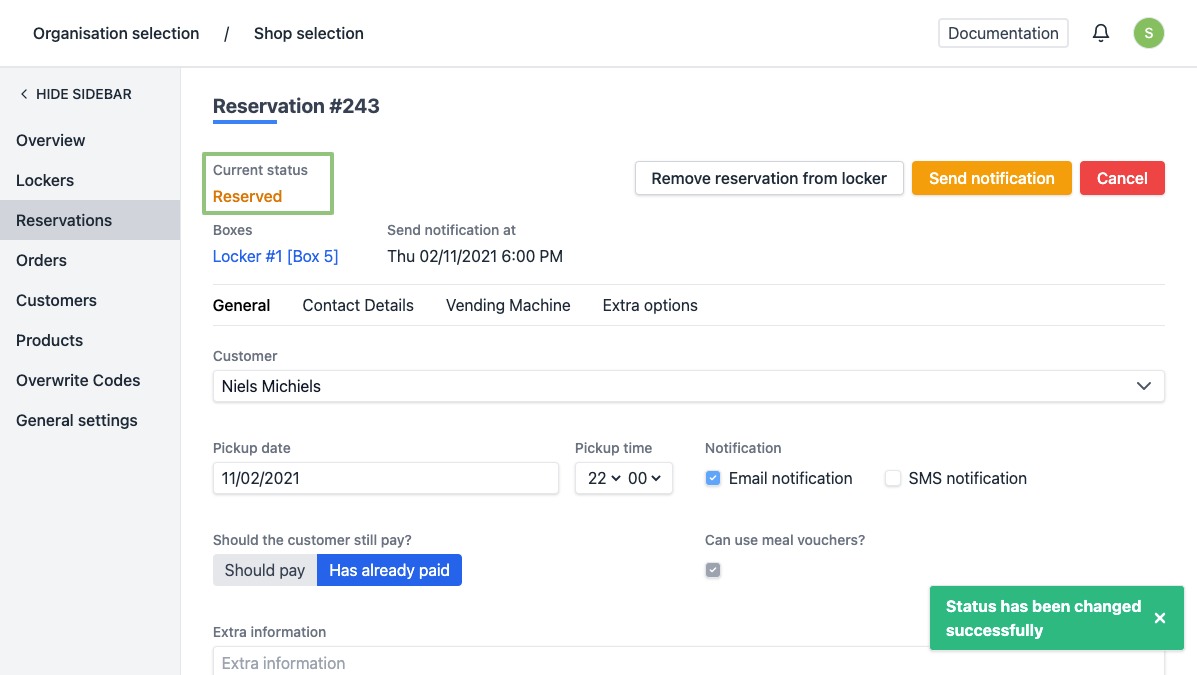Open the Extra options tab
1197x675 pixels.
(x=650, y=306)
